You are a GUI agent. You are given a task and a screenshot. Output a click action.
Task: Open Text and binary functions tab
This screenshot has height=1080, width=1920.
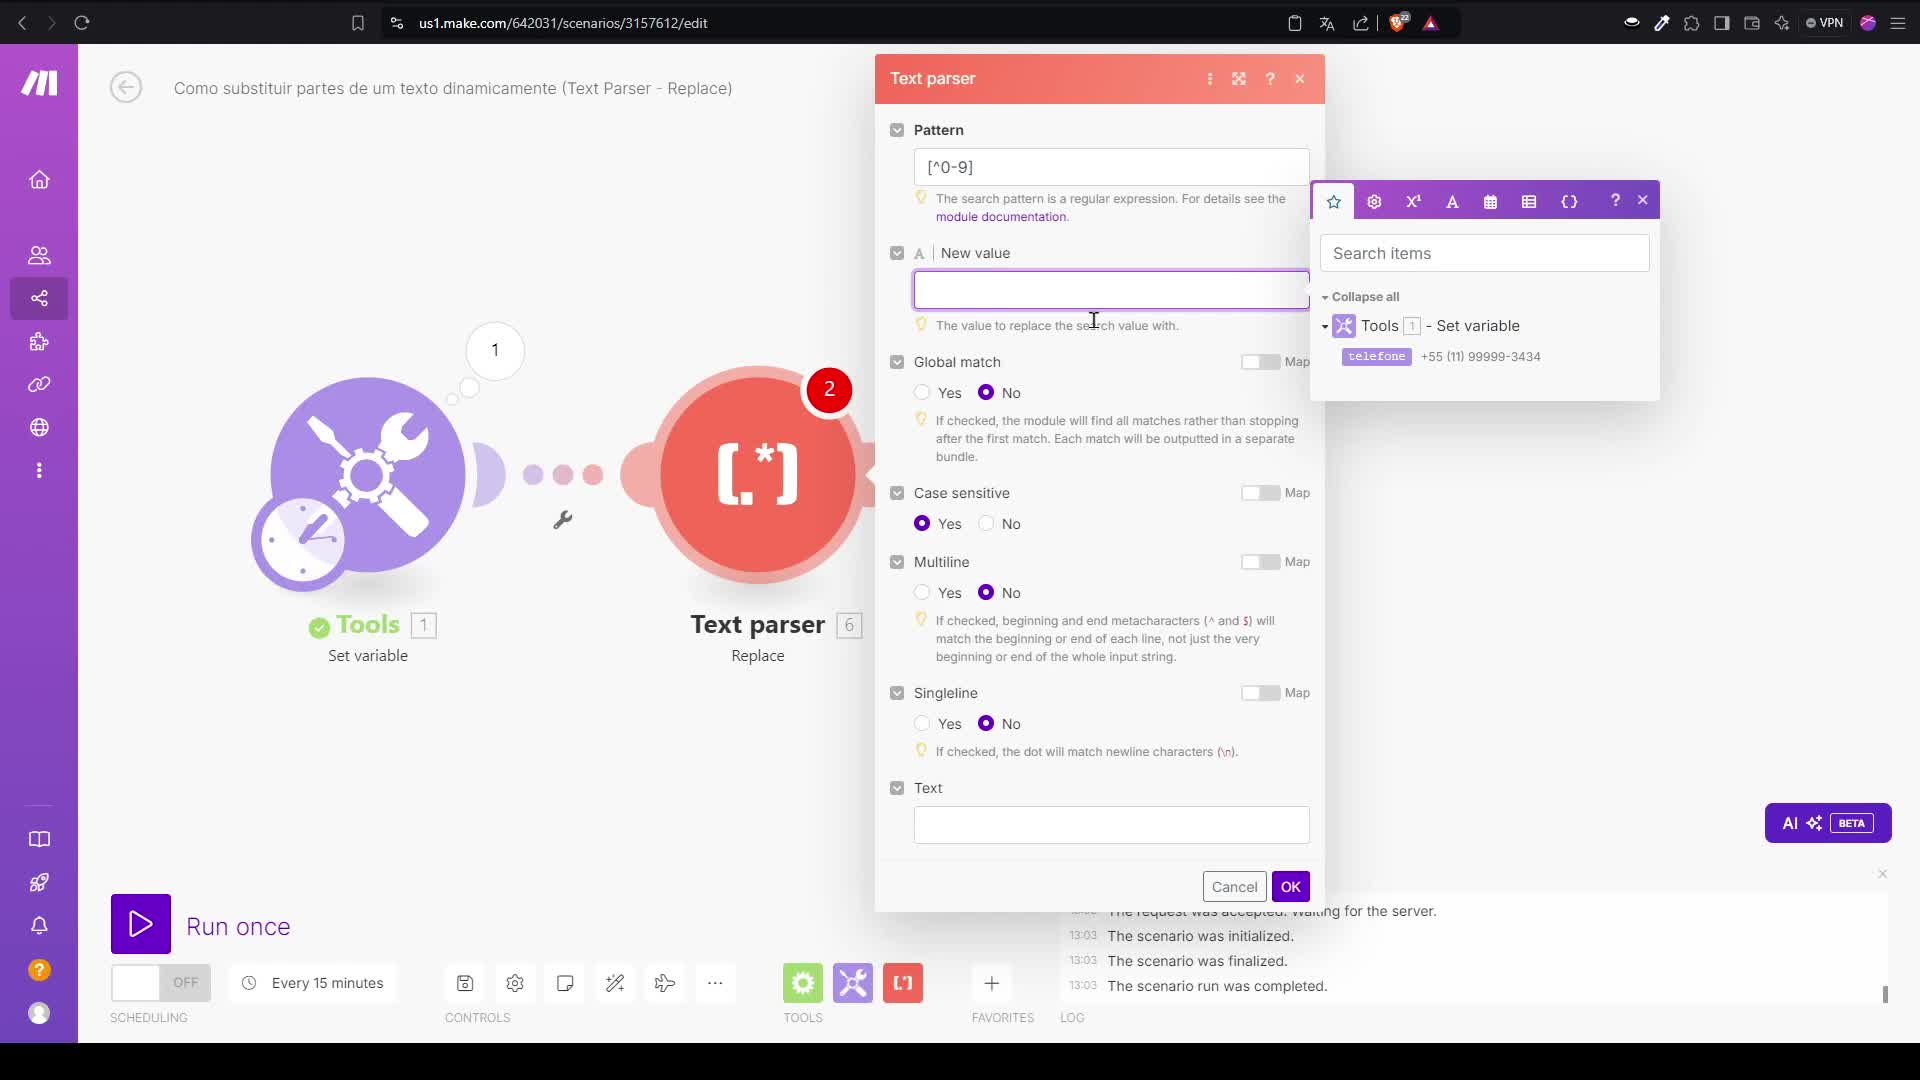[1452, 201]
